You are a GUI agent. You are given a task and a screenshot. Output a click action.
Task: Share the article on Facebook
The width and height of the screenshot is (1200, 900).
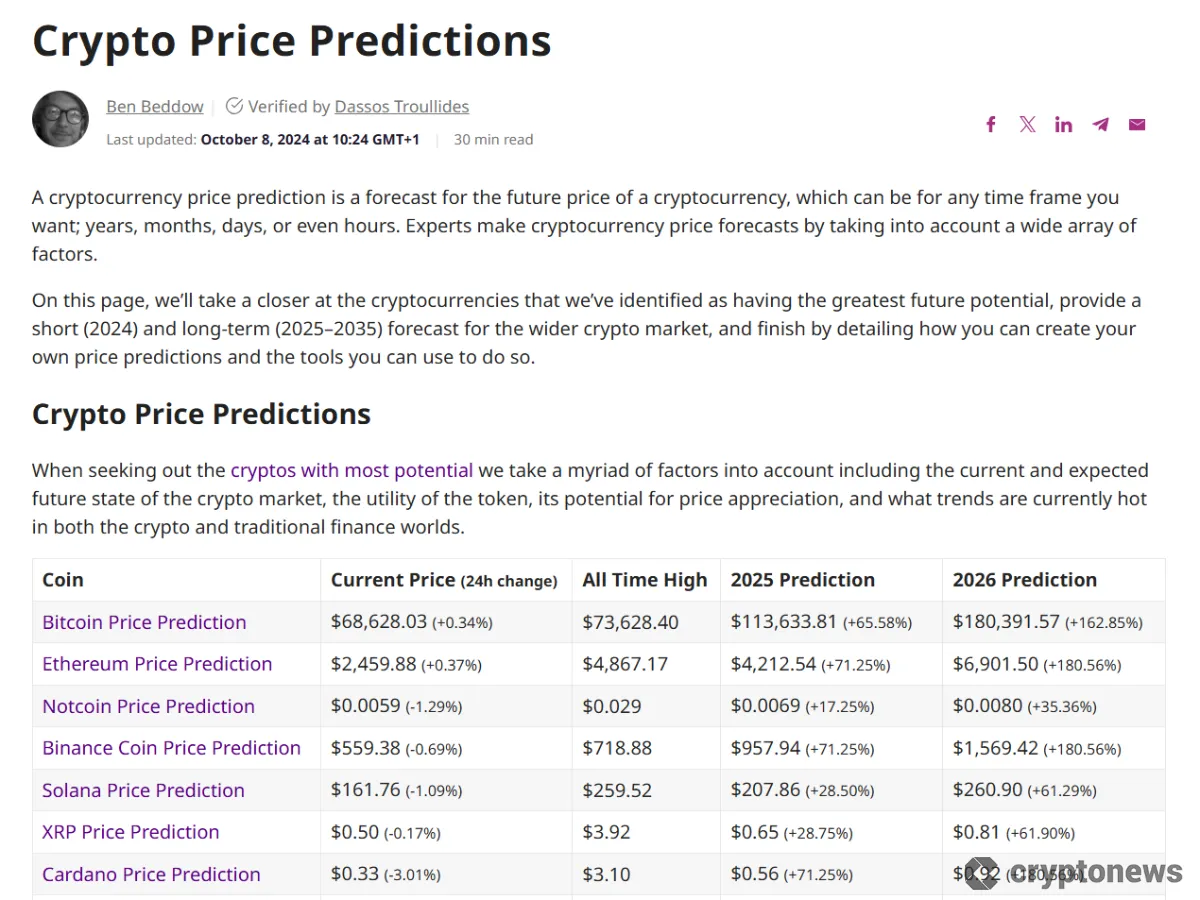pos(990,124)
